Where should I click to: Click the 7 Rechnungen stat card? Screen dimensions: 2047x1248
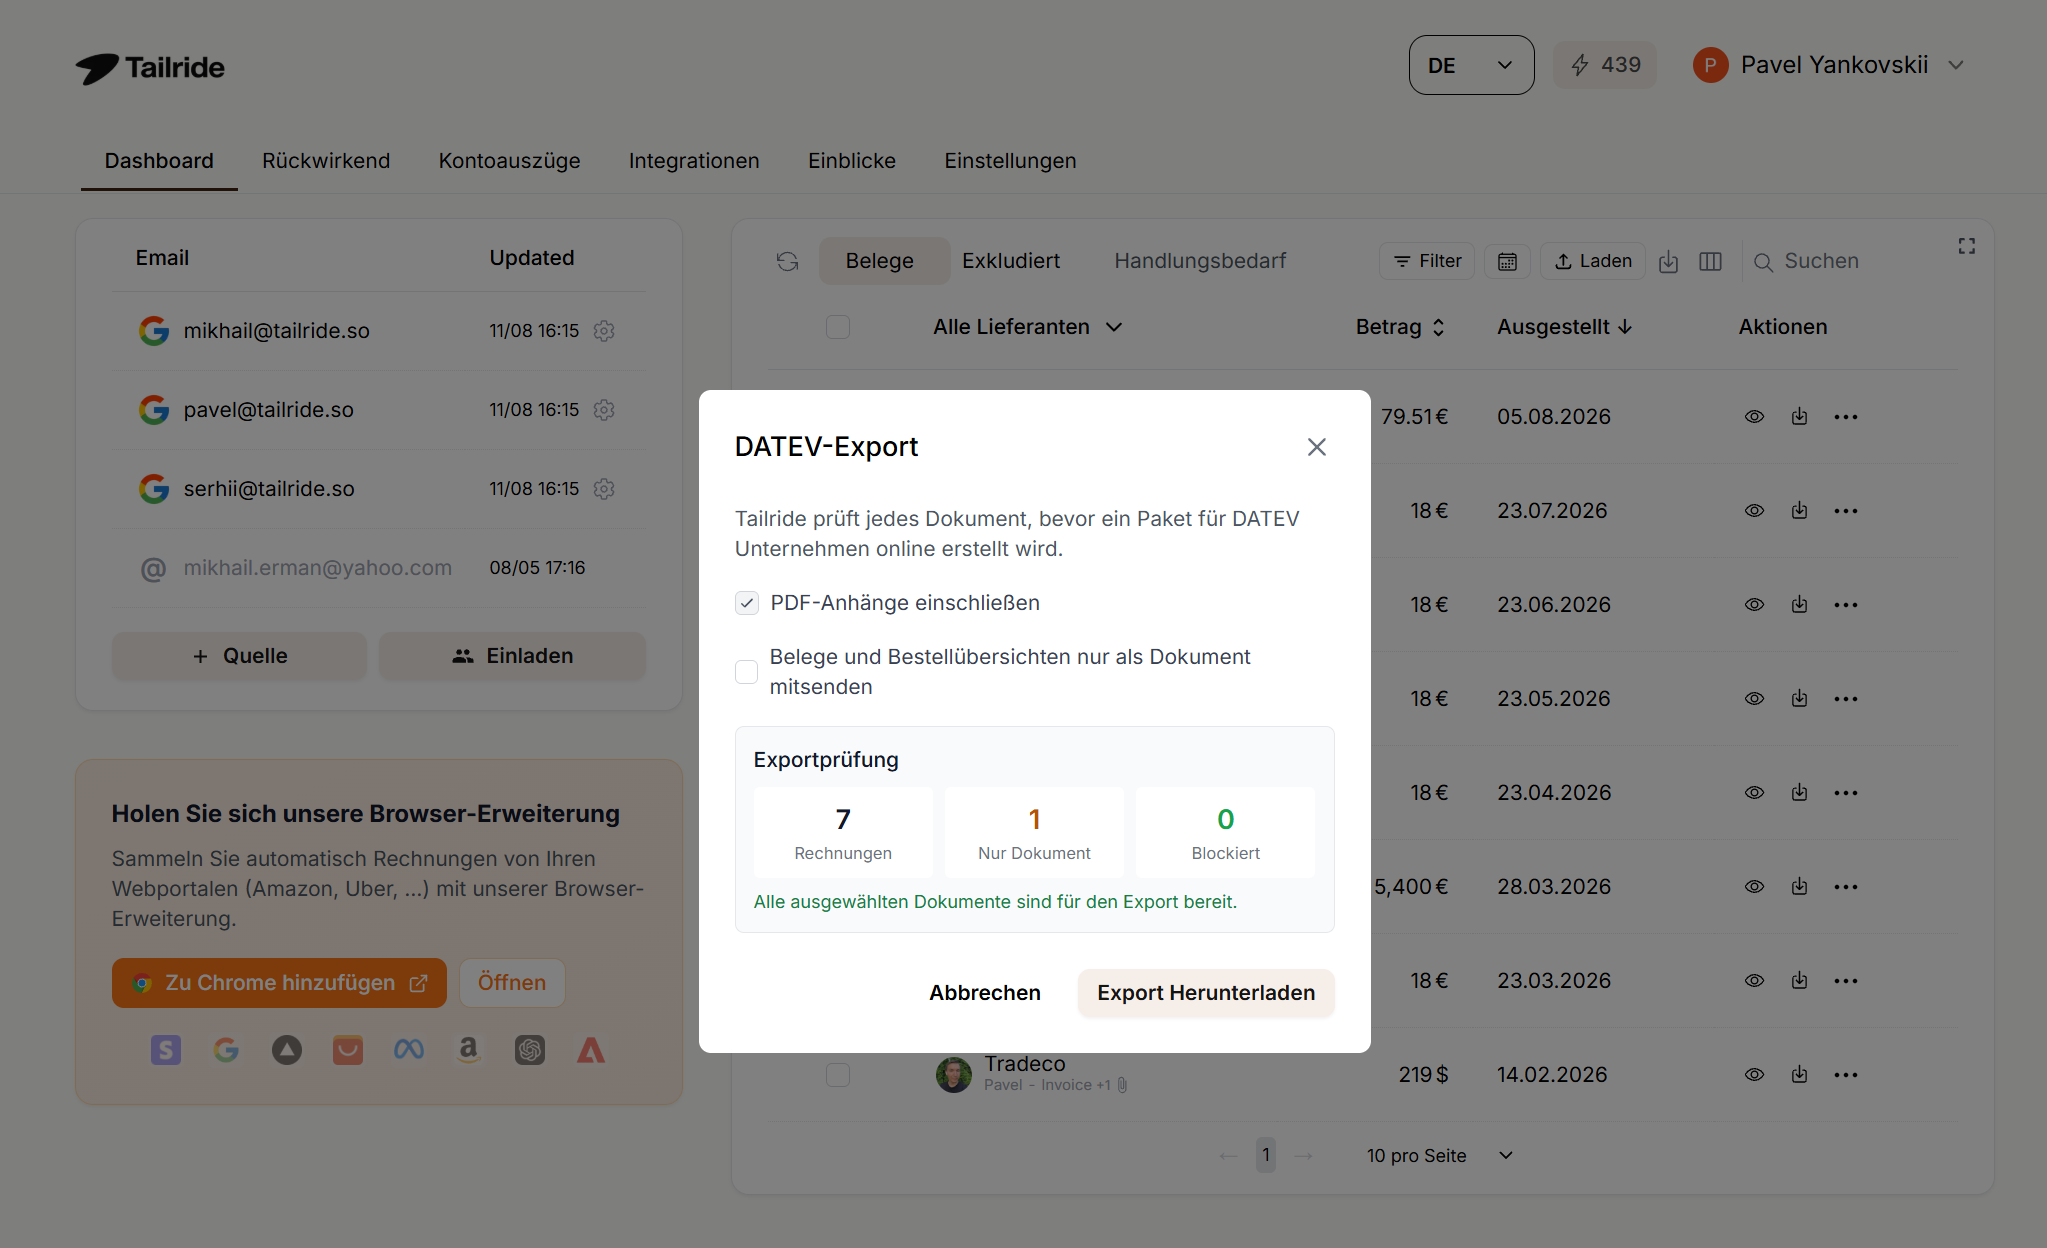tap(843, 832)
